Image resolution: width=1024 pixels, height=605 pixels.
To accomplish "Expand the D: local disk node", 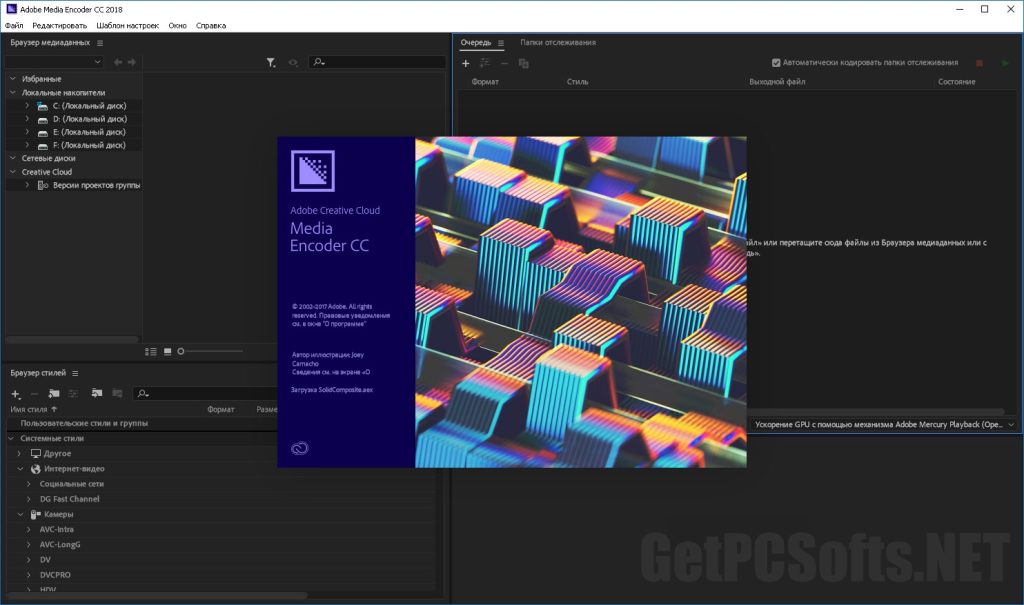I will [27, 119].
